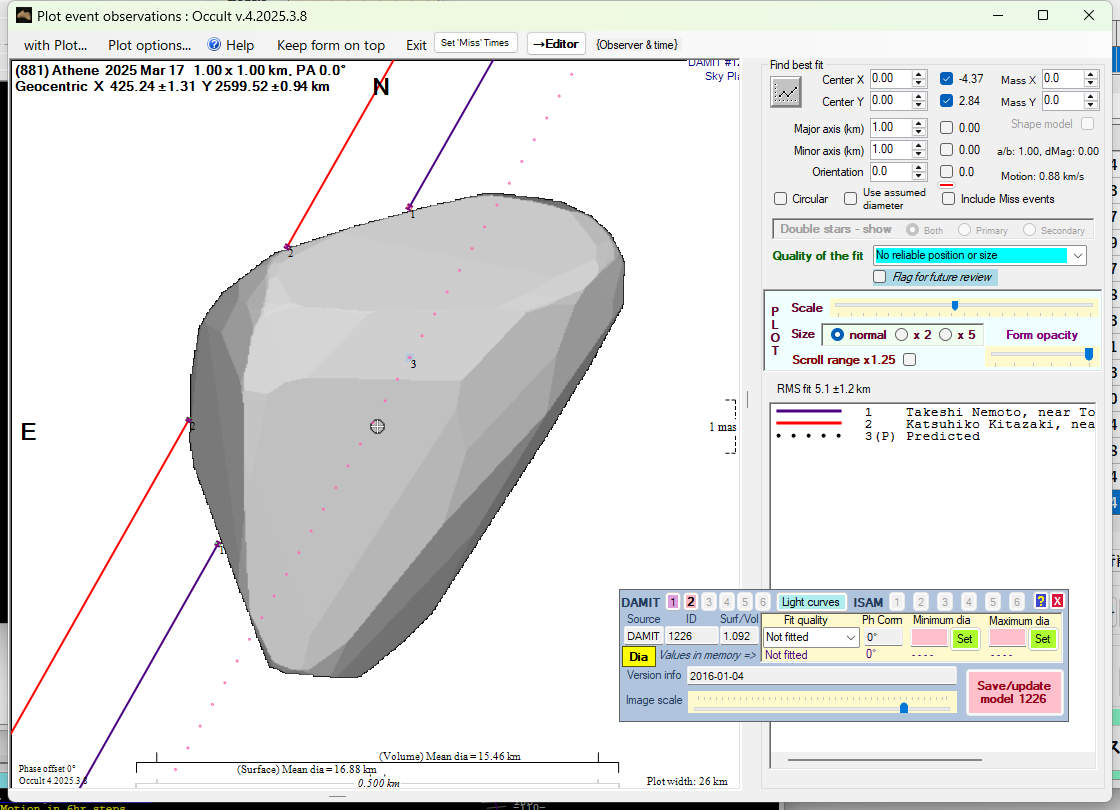Image resolution: width=1120 pixels, height=810 pixels.
Task: Enable the Circular checkbox
Action: click(x=781, y=199)
